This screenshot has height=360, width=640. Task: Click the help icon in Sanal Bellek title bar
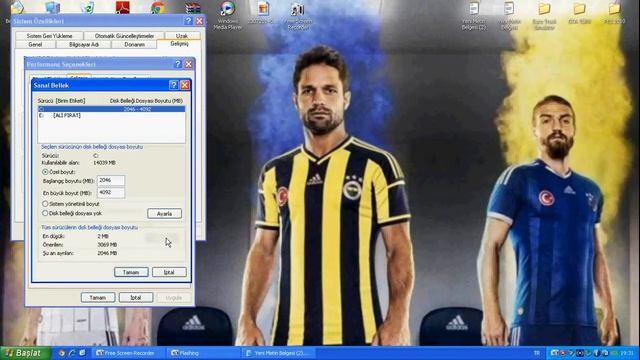pyautogui.click(x=173, y=85)
